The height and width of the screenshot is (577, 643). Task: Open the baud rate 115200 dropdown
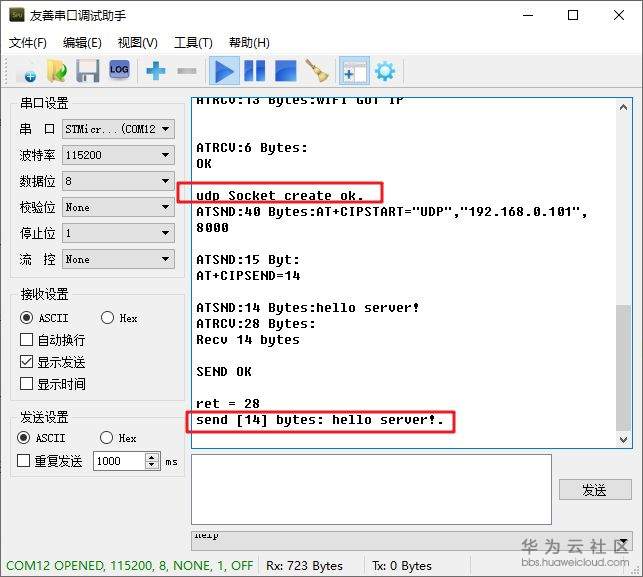118,155
